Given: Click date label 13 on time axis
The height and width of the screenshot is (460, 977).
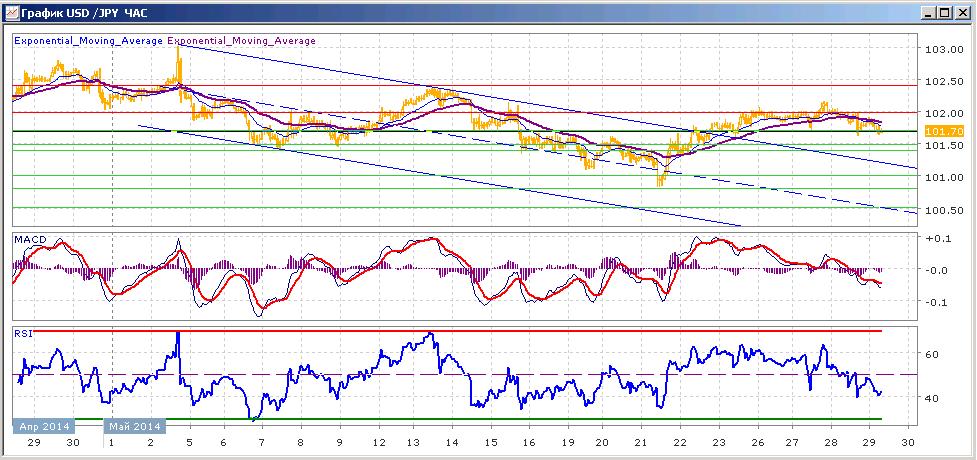Looking at the screenshot, I should click(414, 443).
